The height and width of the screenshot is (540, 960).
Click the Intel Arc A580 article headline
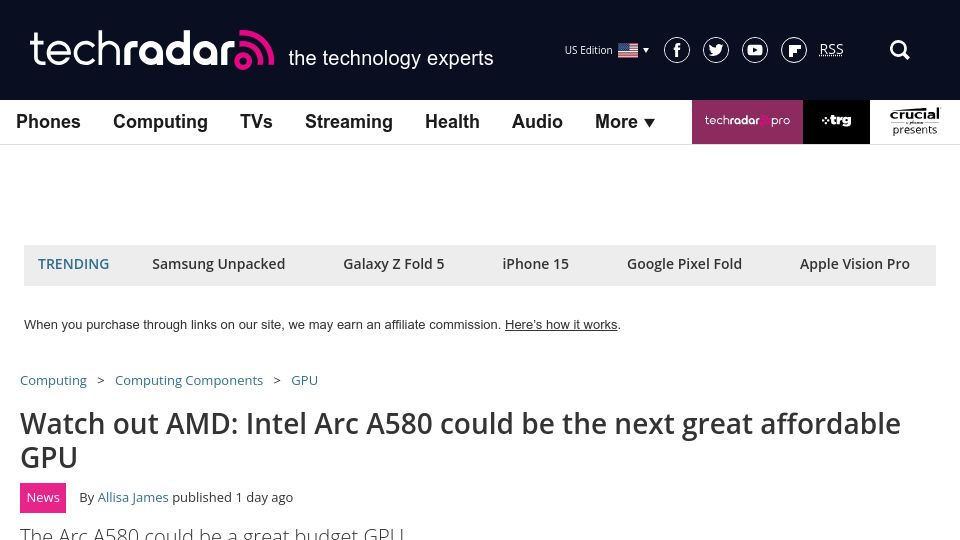coord(460,441)
